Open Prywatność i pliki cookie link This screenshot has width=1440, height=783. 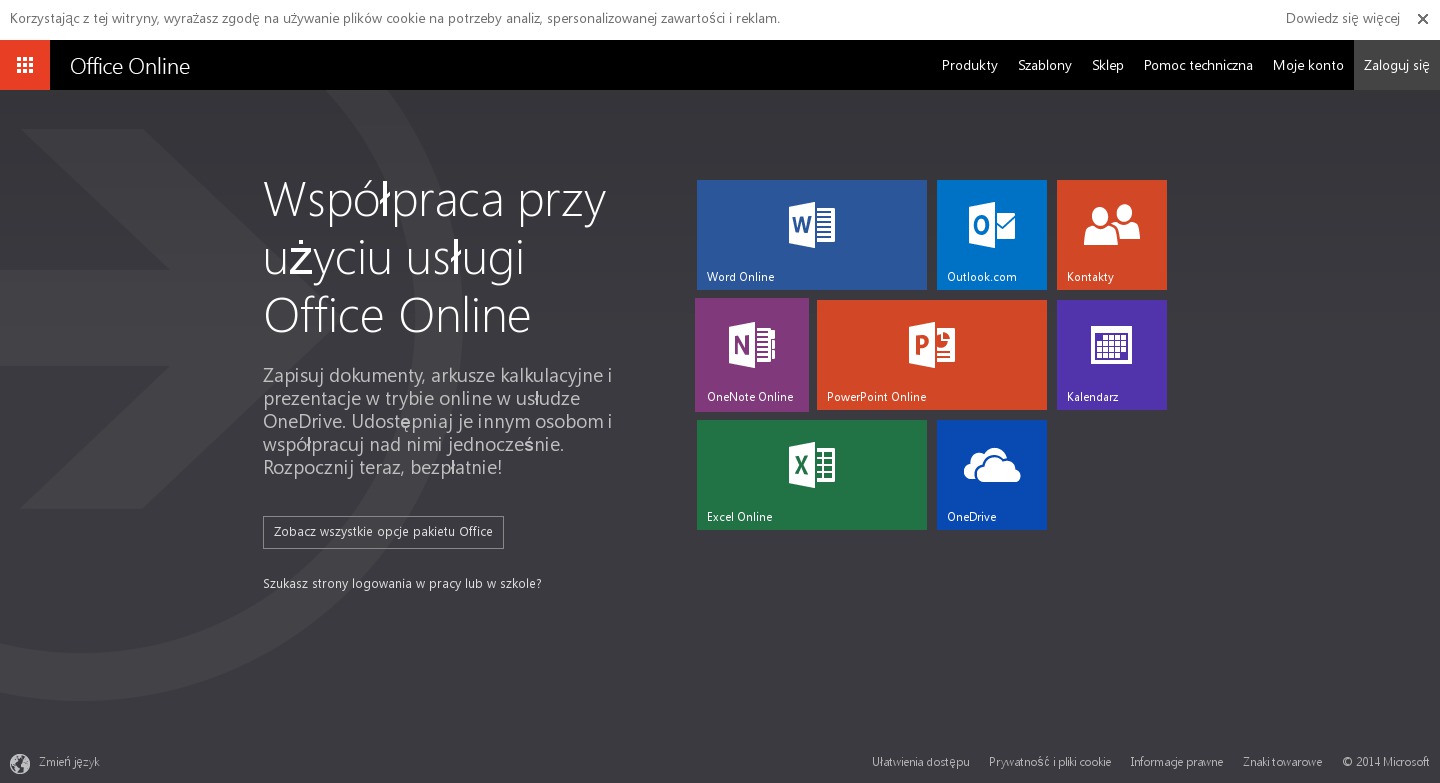[1049, 762]
